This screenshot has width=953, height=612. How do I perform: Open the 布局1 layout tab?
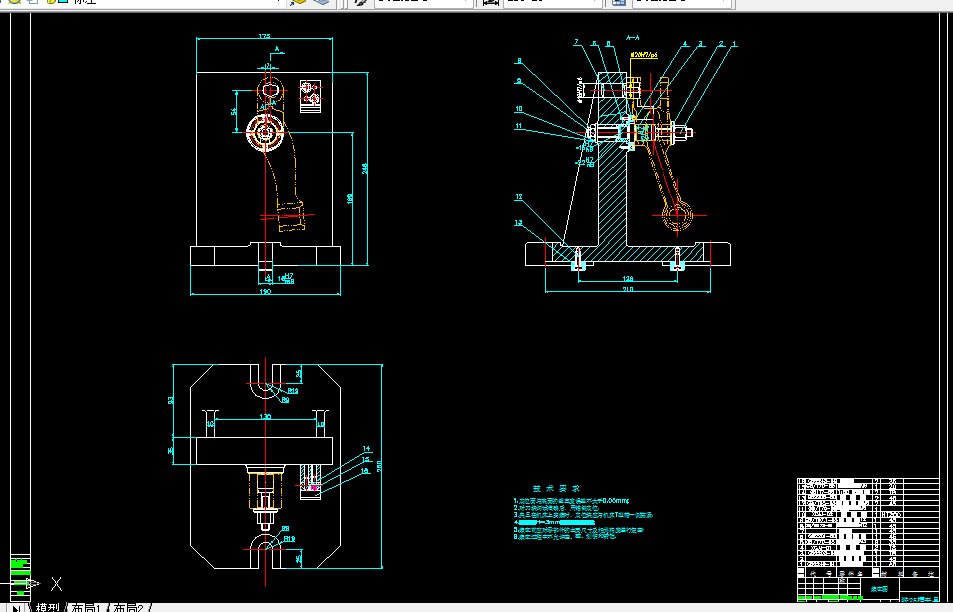85,607
